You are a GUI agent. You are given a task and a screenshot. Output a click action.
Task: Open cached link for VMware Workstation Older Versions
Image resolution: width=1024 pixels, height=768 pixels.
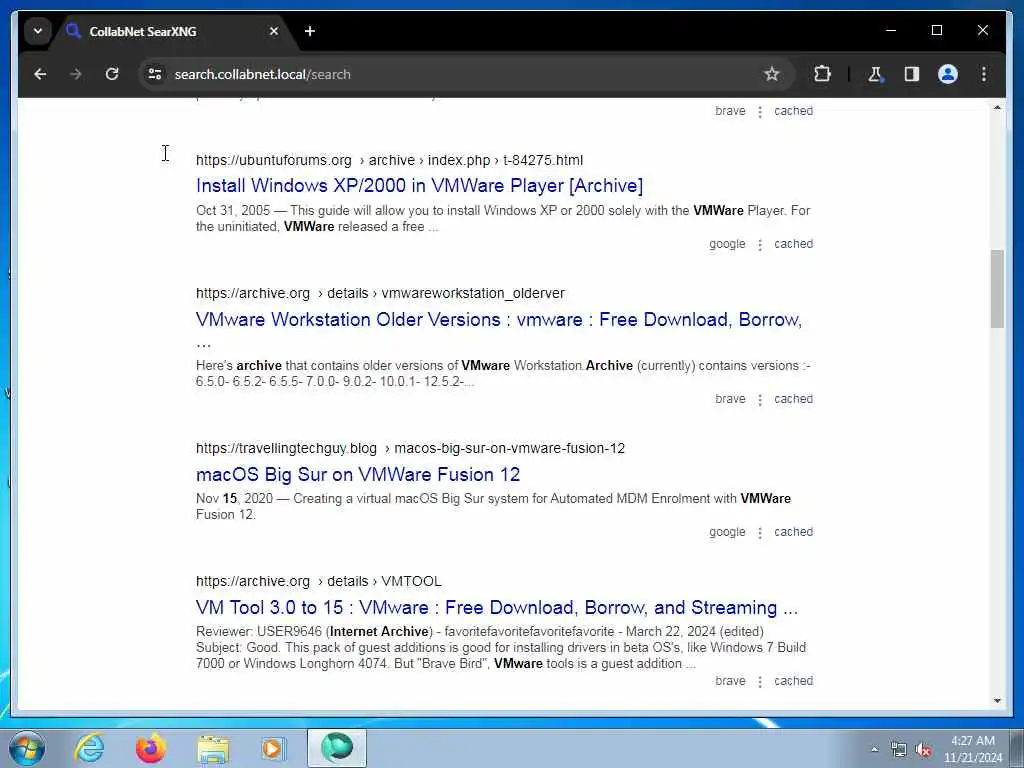pyautogui.click(x=793, y=399)
